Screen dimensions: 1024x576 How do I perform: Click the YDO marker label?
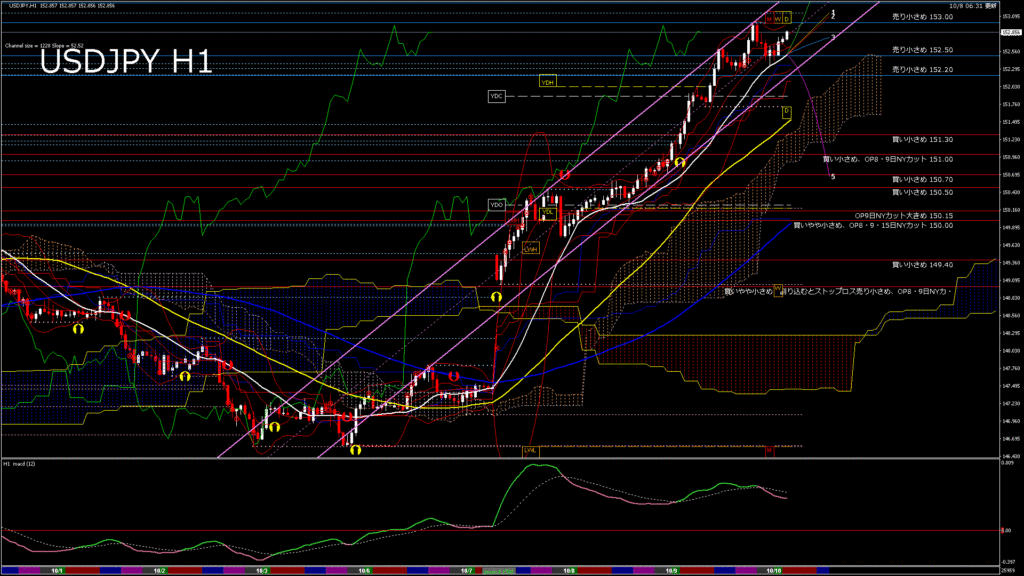tap(497, 205)
